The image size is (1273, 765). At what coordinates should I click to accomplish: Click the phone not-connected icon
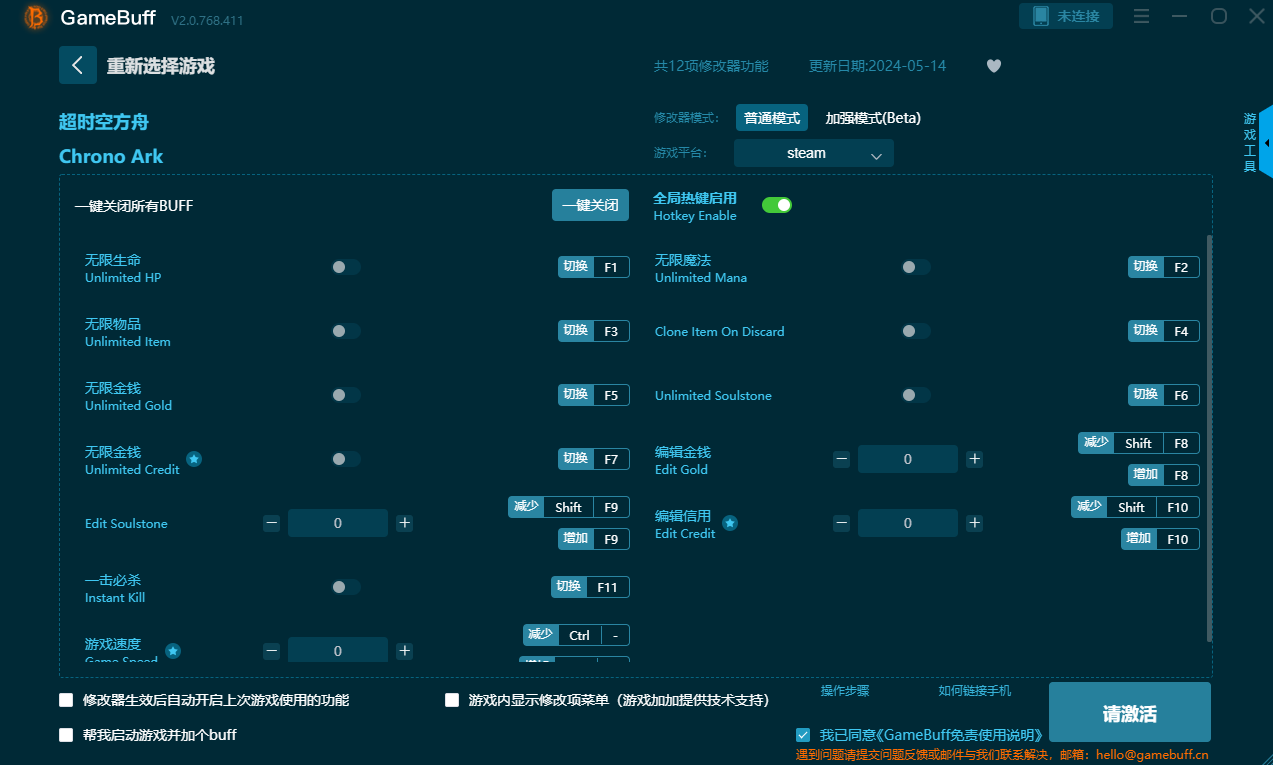(x=1040, y=16)
